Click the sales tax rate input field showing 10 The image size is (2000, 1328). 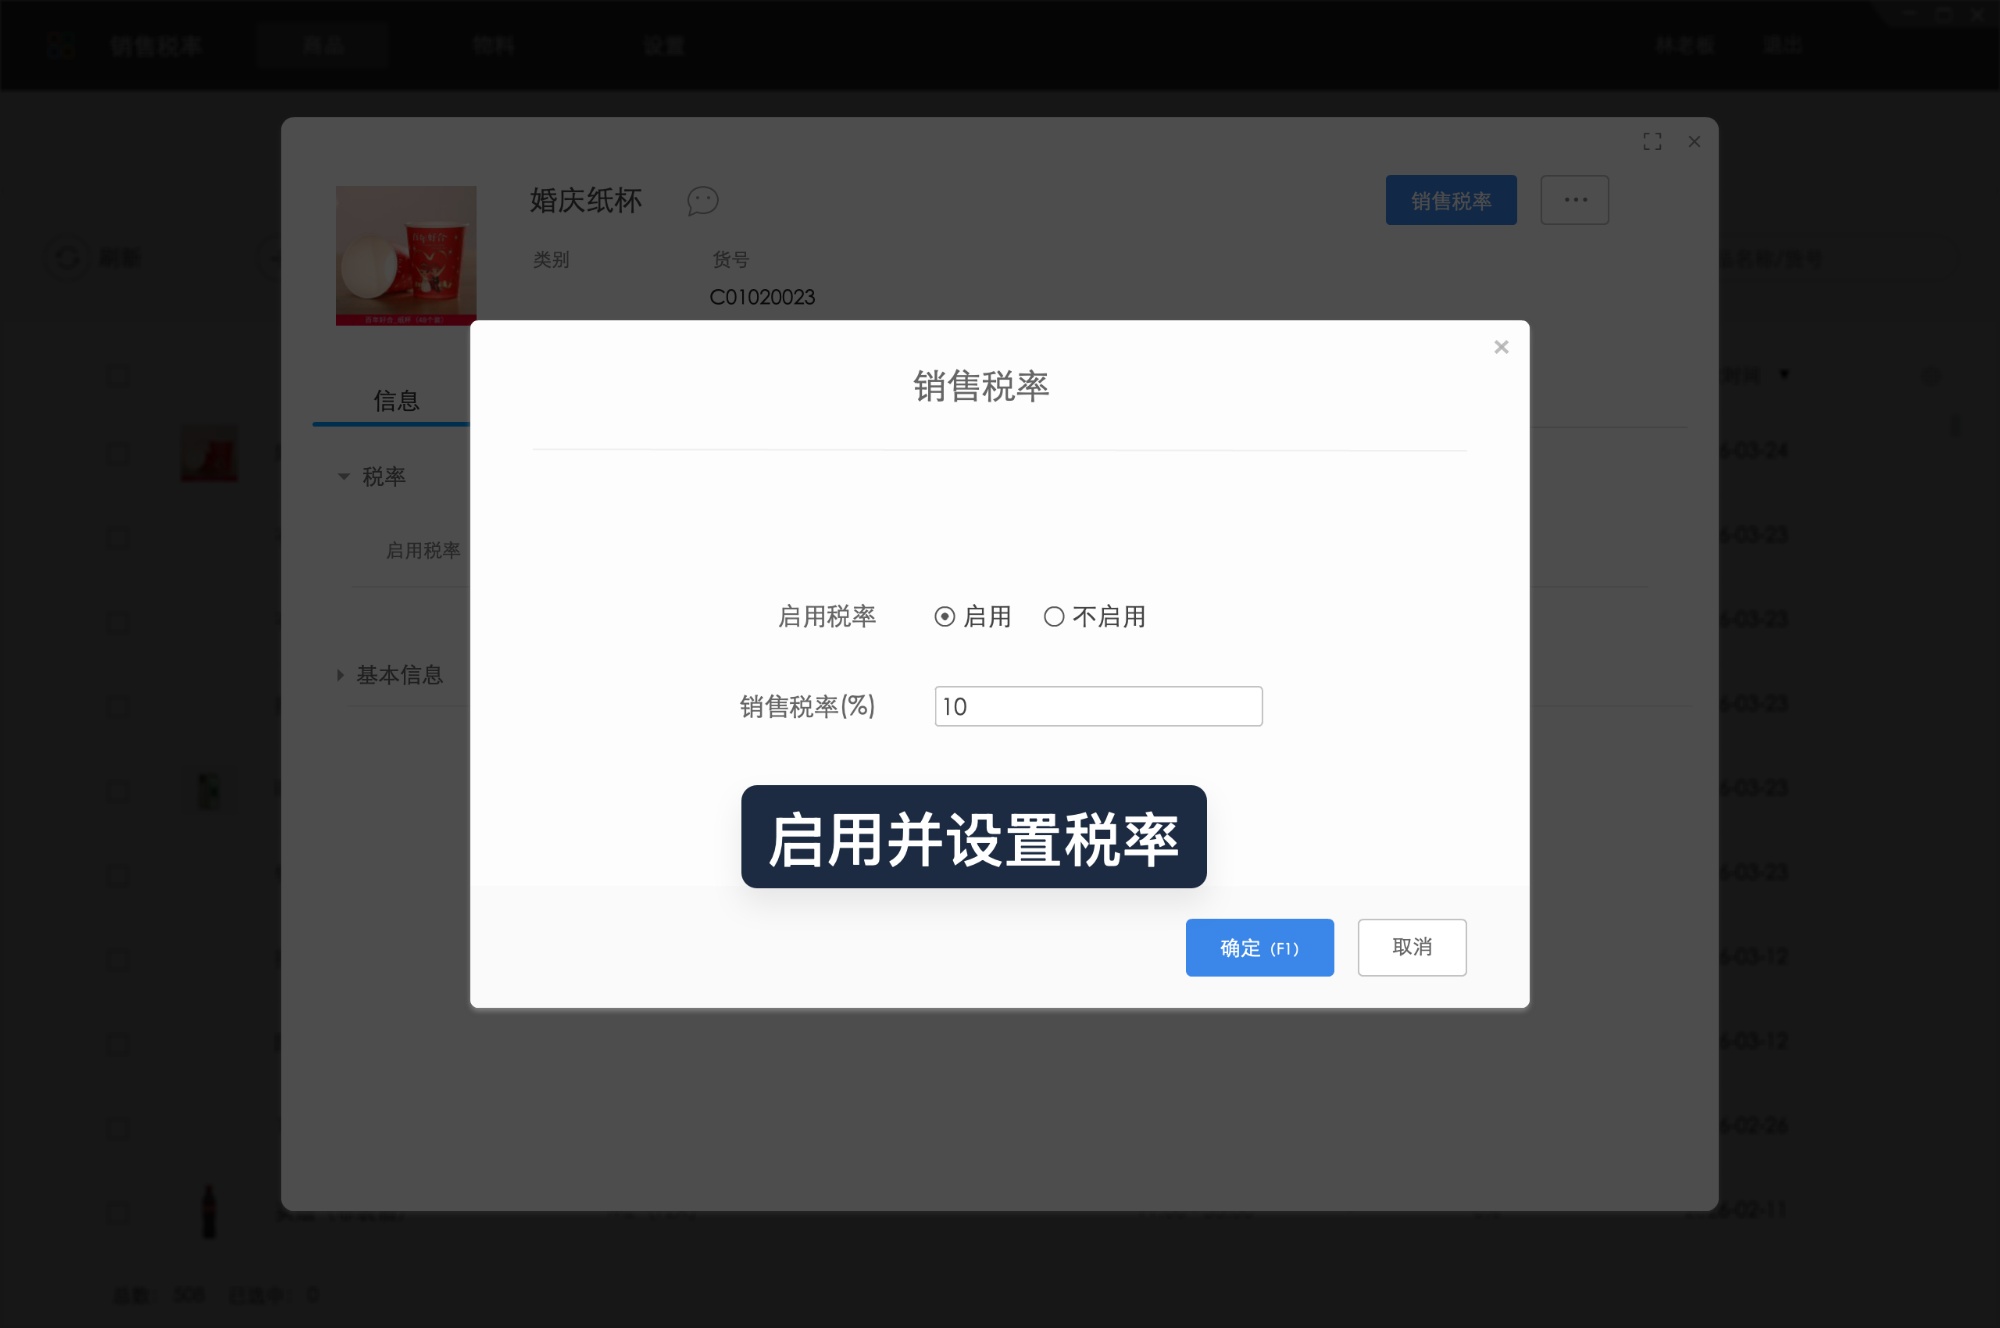coord(1098,706)
